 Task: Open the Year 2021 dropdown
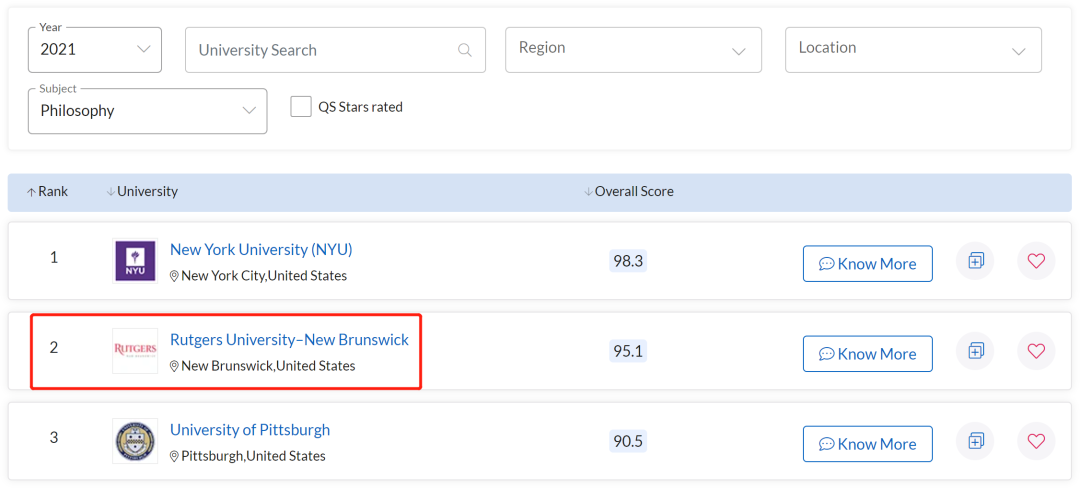click(95, 49)
